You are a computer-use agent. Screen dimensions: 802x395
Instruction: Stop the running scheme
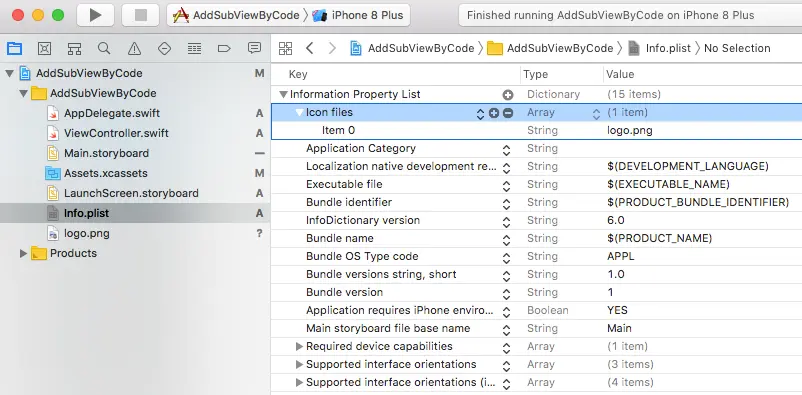pos(140,15)
